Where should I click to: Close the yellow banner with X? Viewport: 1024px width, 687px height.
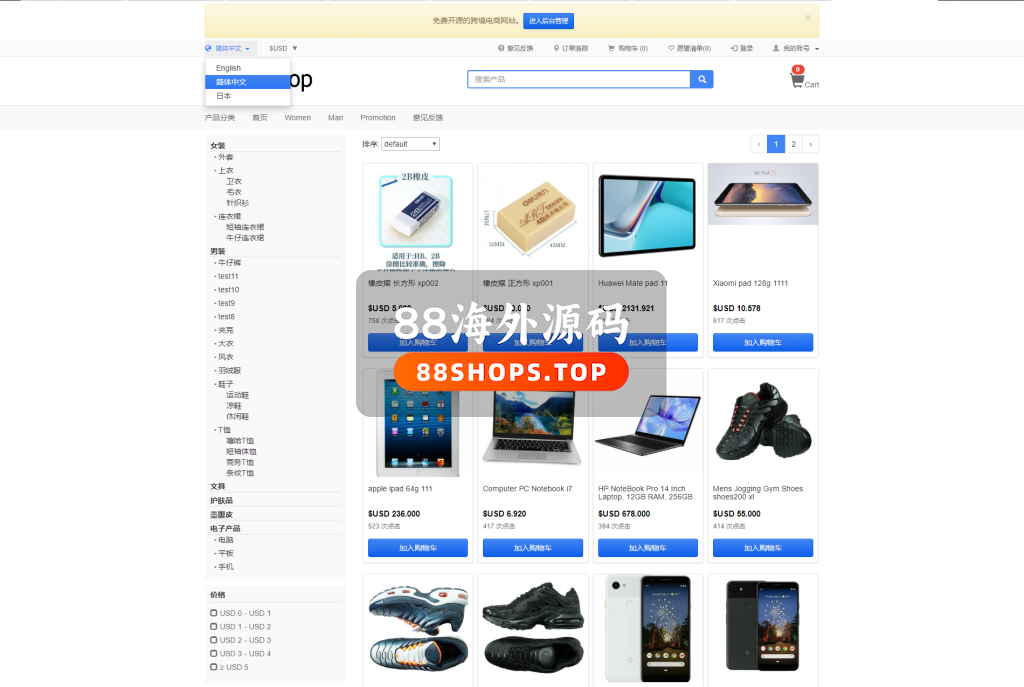tap(808, 18)
